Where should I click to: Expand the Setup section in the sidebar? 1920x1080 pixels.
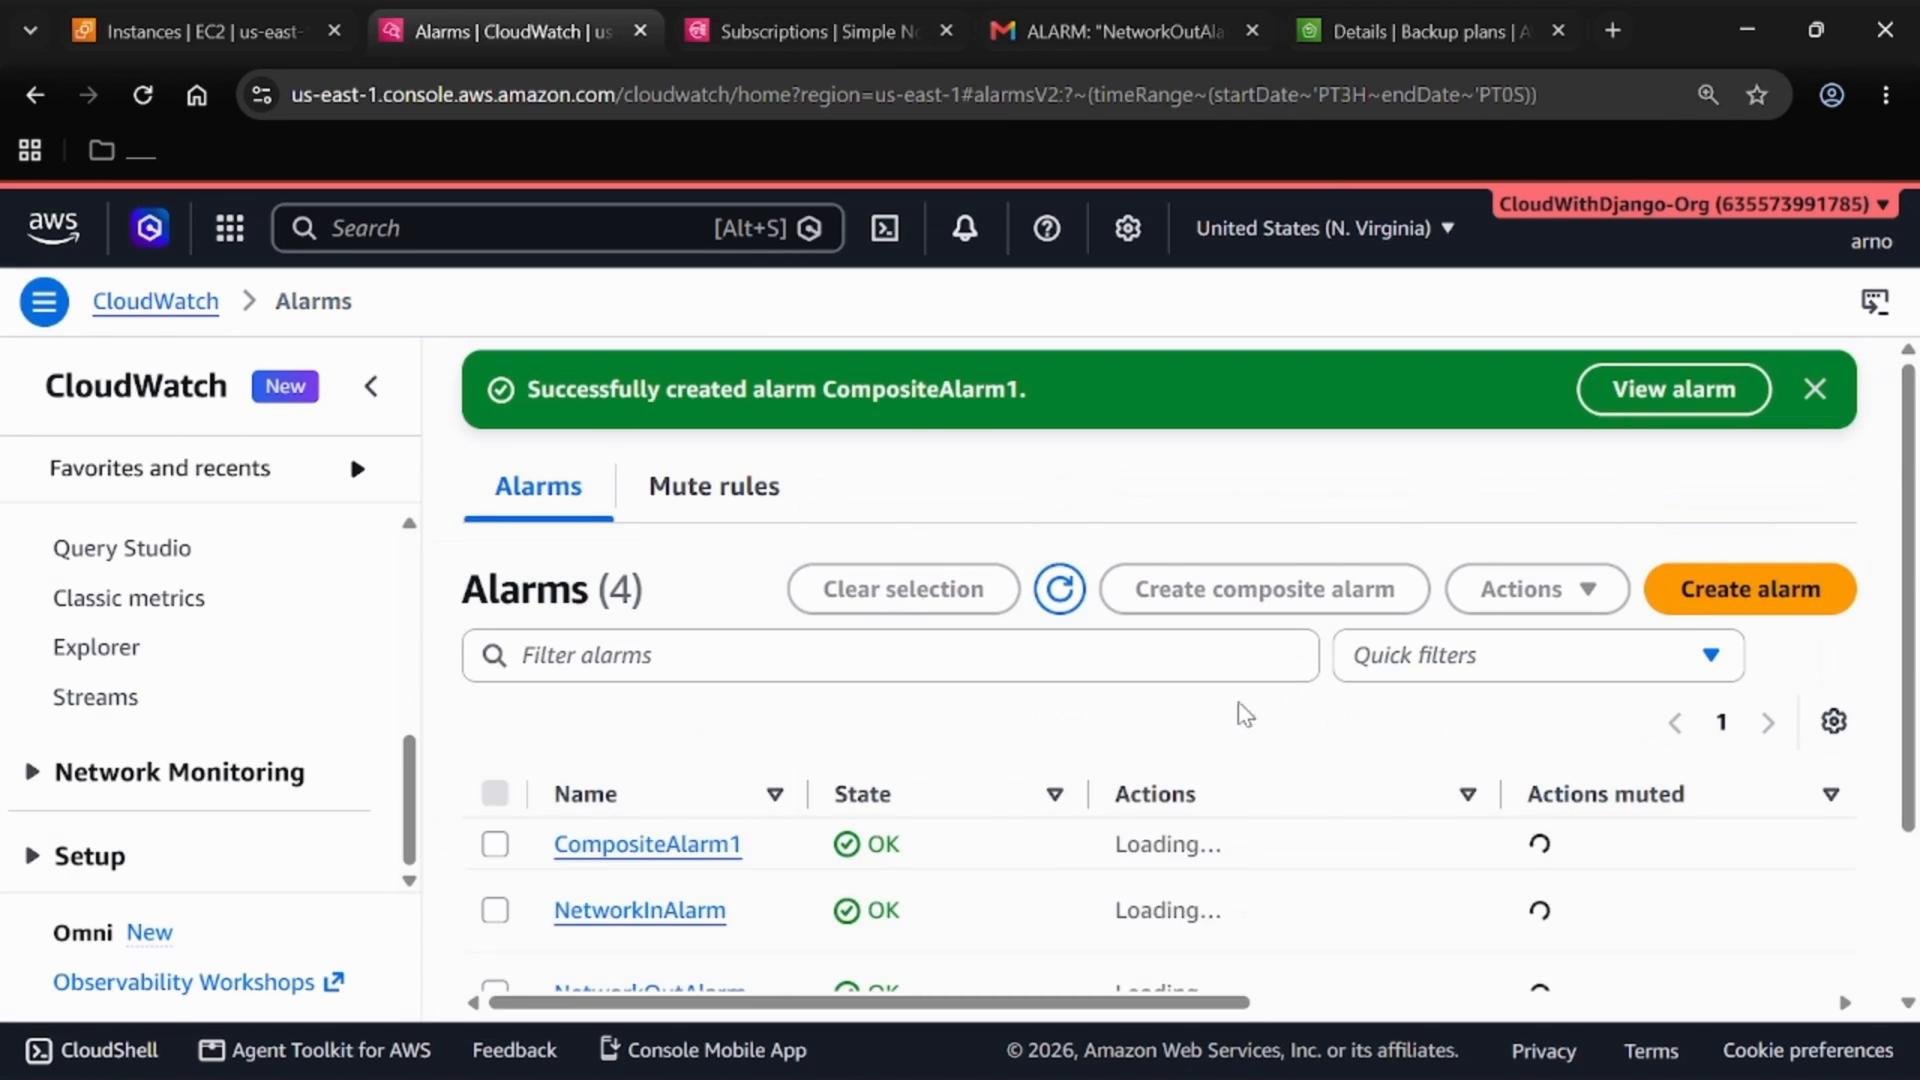(32, 855)
